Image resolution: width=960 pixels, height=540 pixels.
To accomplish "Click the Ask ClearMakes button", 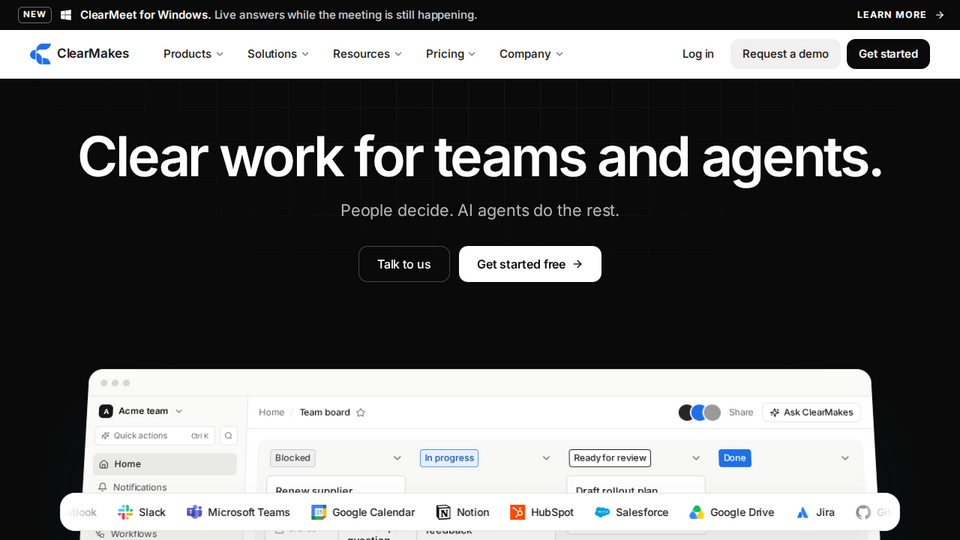I will tap(812, 413).
